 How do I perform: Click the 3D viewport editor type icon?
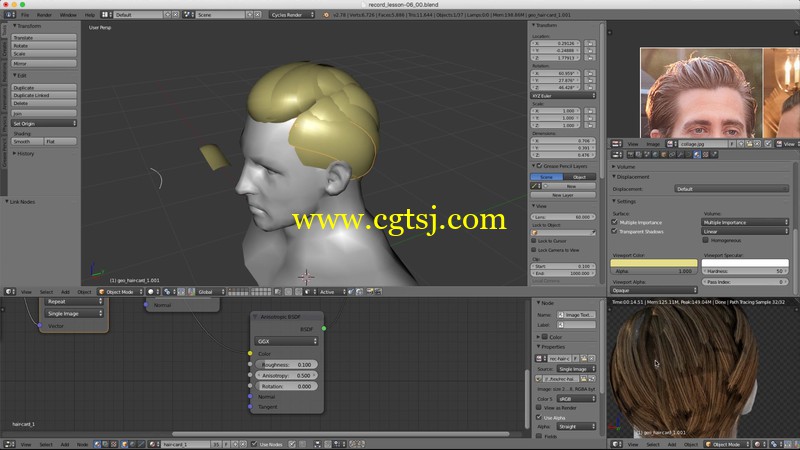pos(8,292)
